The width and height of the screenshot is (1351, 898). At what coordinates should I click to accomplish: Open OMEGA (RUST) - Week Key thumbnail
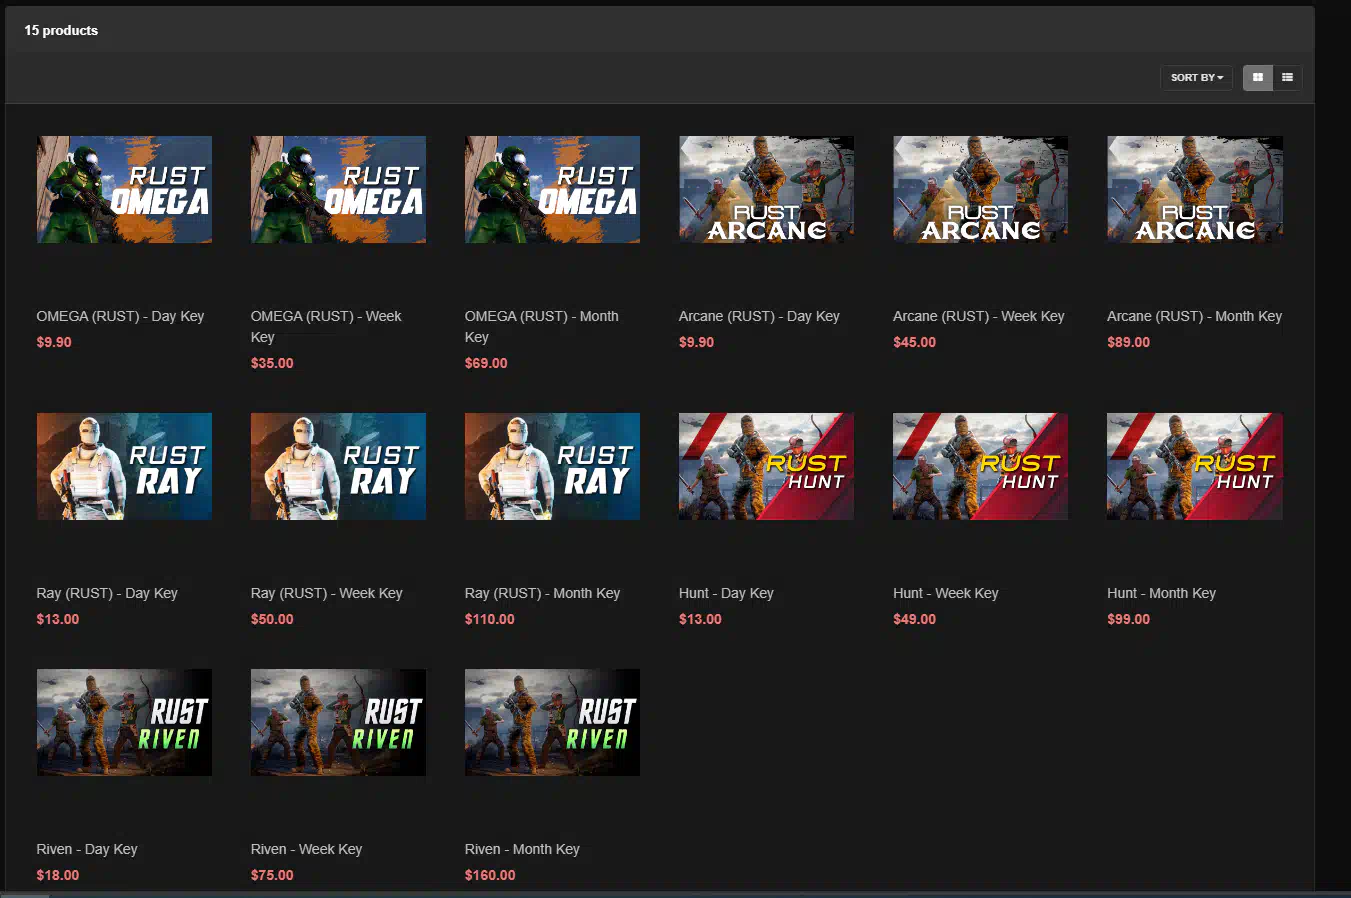point(338,189)
